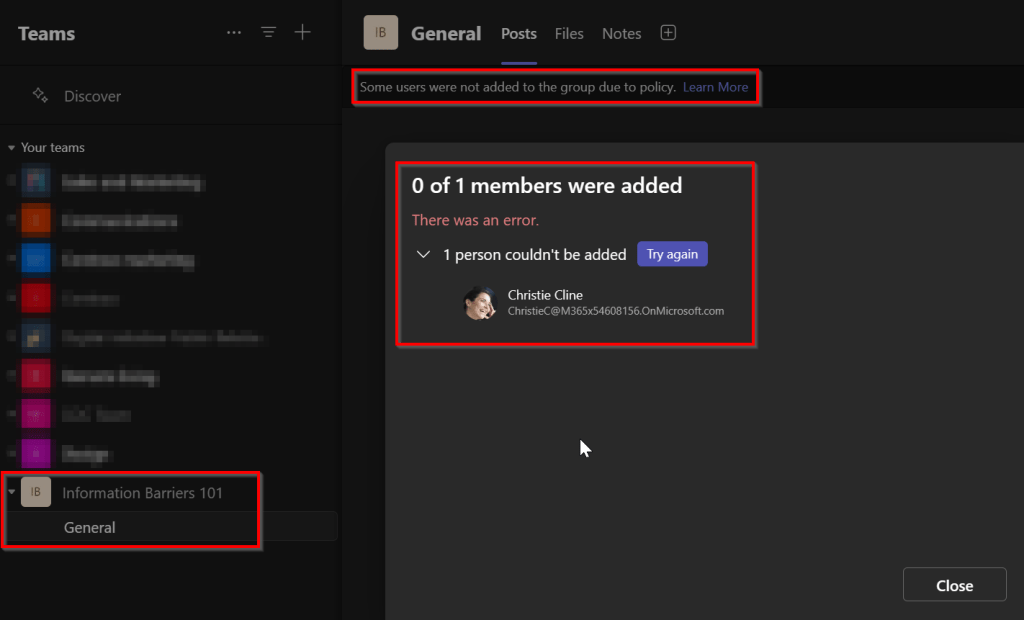
Task: Open the Notes tab
Action: (621, 33)
